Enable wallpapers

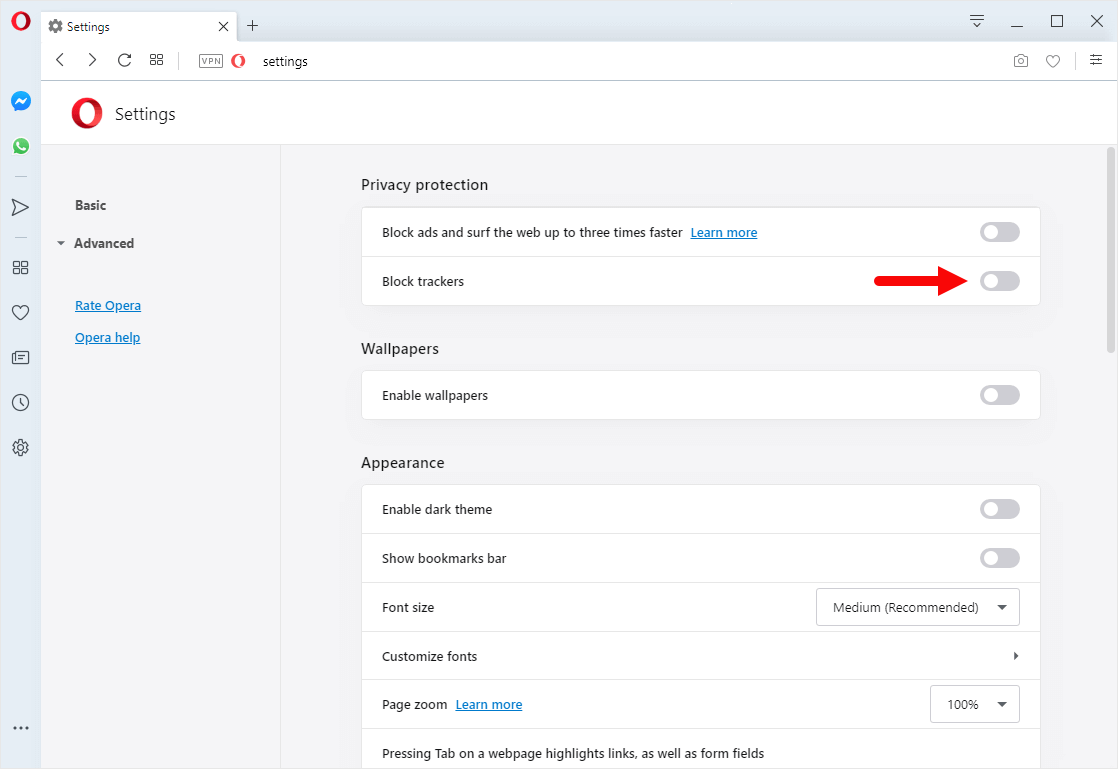[x=999, y=395]
